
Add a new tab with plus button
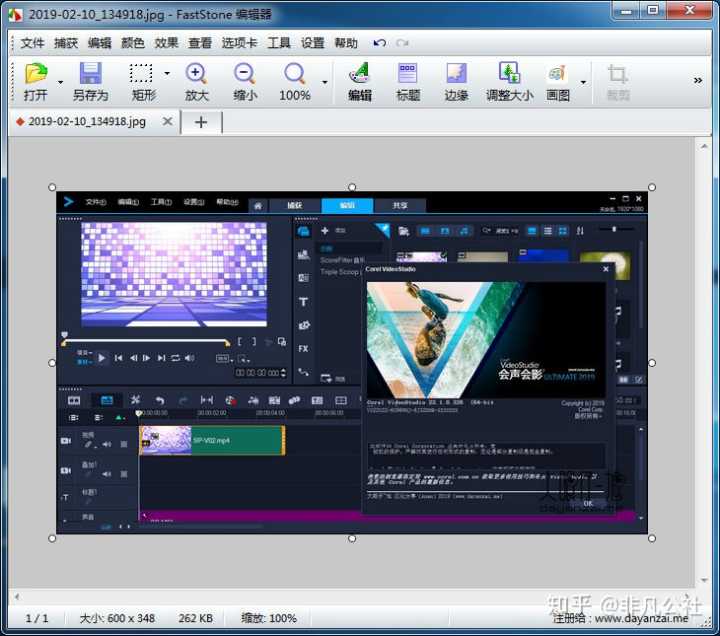point(201,122)
